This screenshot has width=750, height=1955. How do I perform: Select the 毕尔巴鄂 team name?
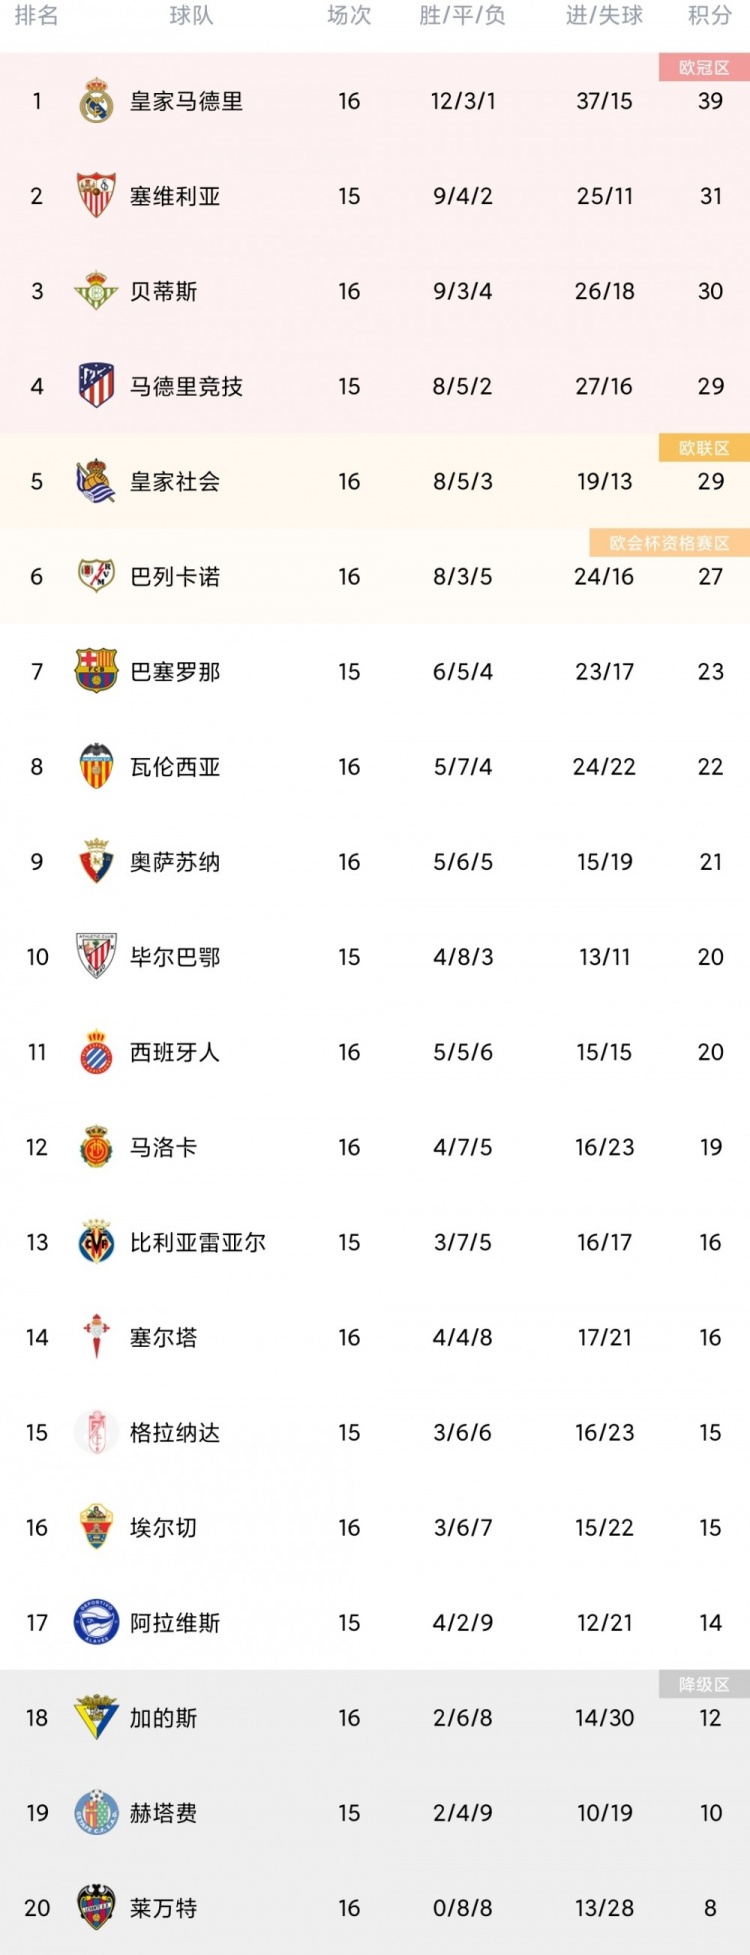pyautogui.click(x=175, y=957)
